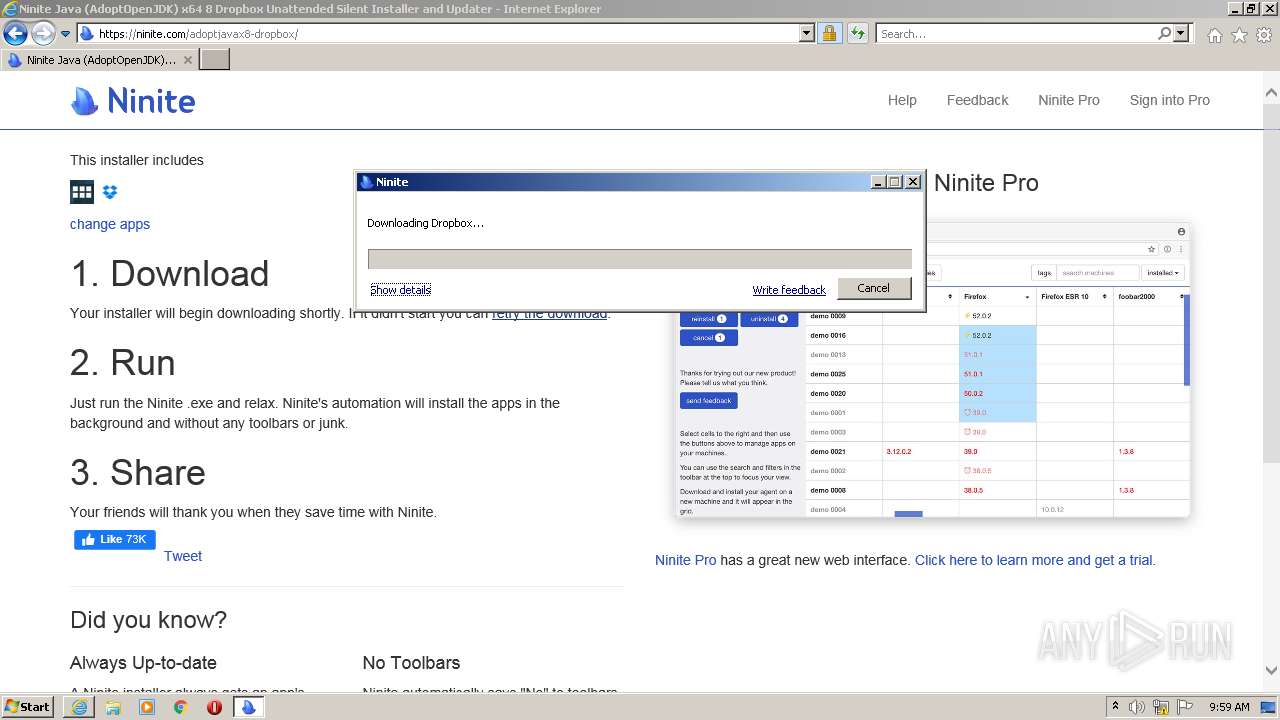Image resolution: width=1280 pixels, height=720 pixels.
Task: Click the Dropbox download progress bar
Action: tap(640, 259)
